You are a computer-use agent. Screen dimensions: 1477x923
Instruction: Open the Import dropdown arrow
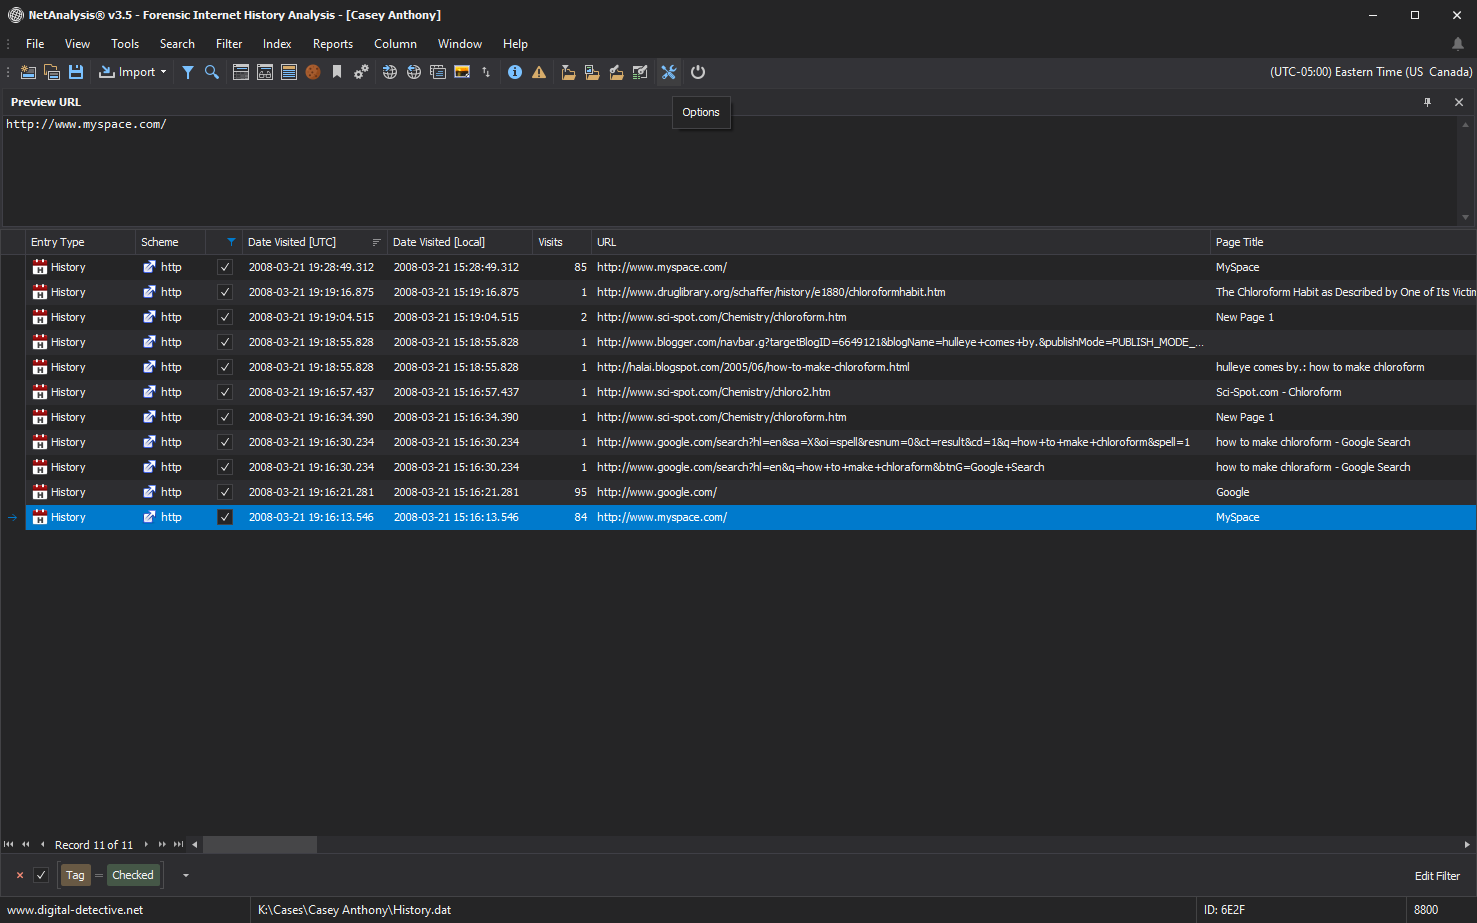[163, 72]
